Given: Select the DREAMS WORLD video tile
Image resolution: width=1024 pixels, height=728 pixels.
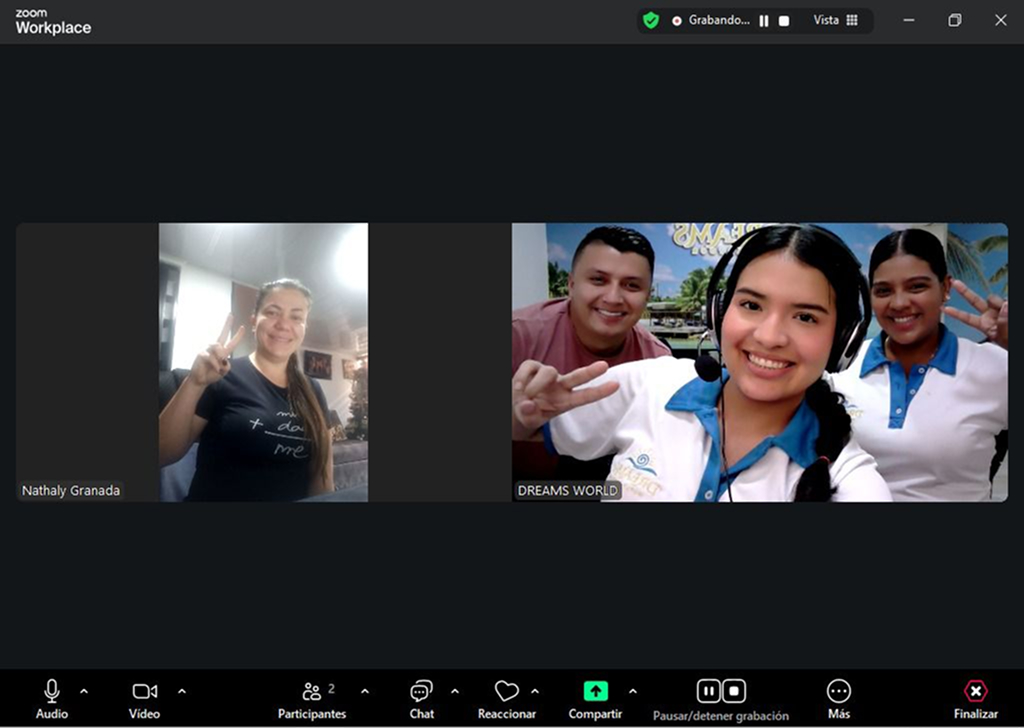Looking at the screenshot, I should tap(759, 361).
